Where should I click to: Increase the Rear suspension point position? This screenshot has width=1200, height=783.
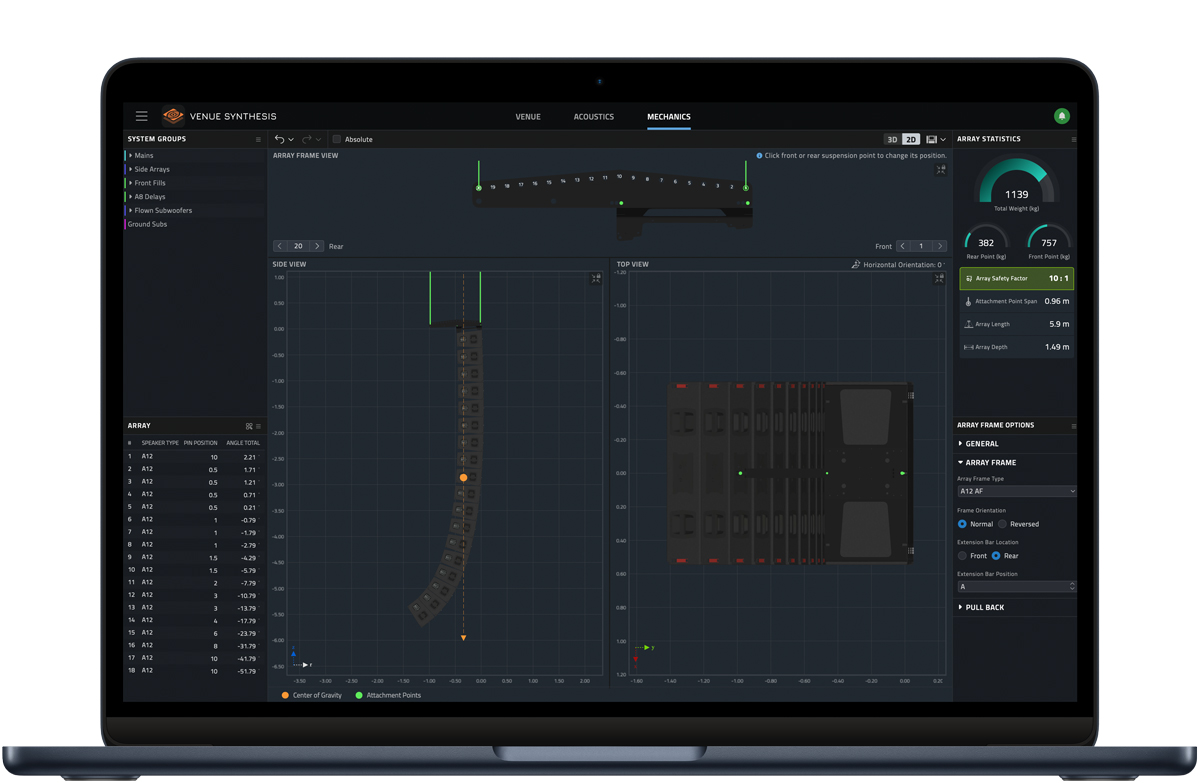coord(317,246)
